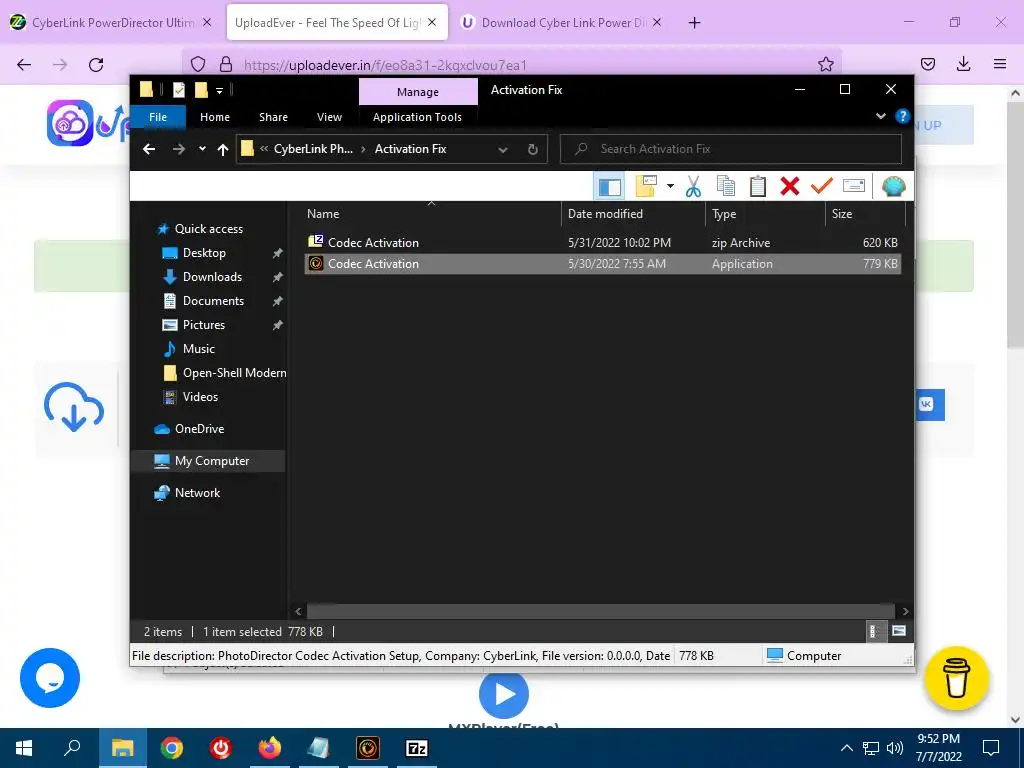Click the Email envelope icon in toolbar
This screenshot has height=768, width=1024.
[854, 187]
